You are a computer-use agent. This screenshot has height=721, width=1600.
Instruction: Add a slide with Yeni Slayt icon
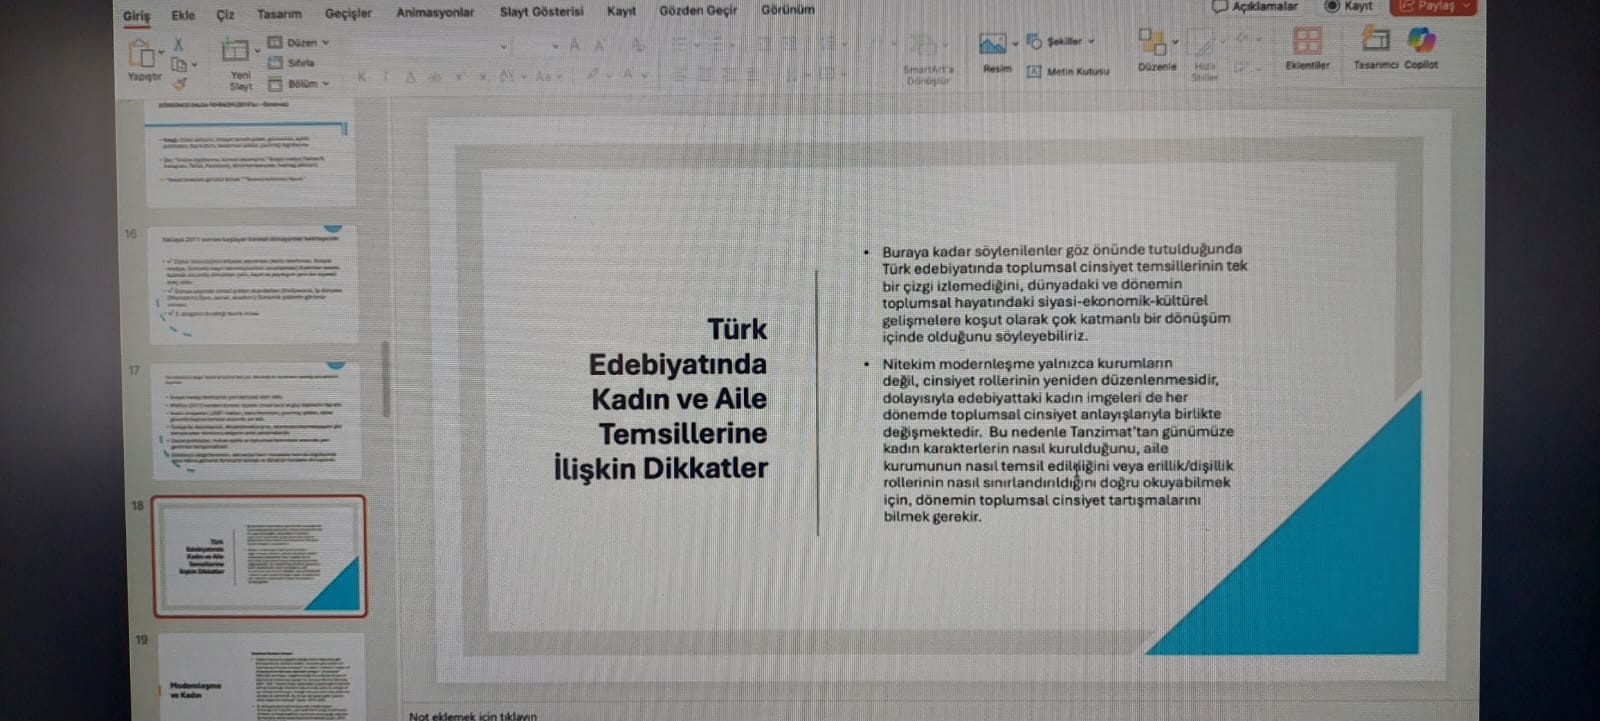click(x=236, y=52)
